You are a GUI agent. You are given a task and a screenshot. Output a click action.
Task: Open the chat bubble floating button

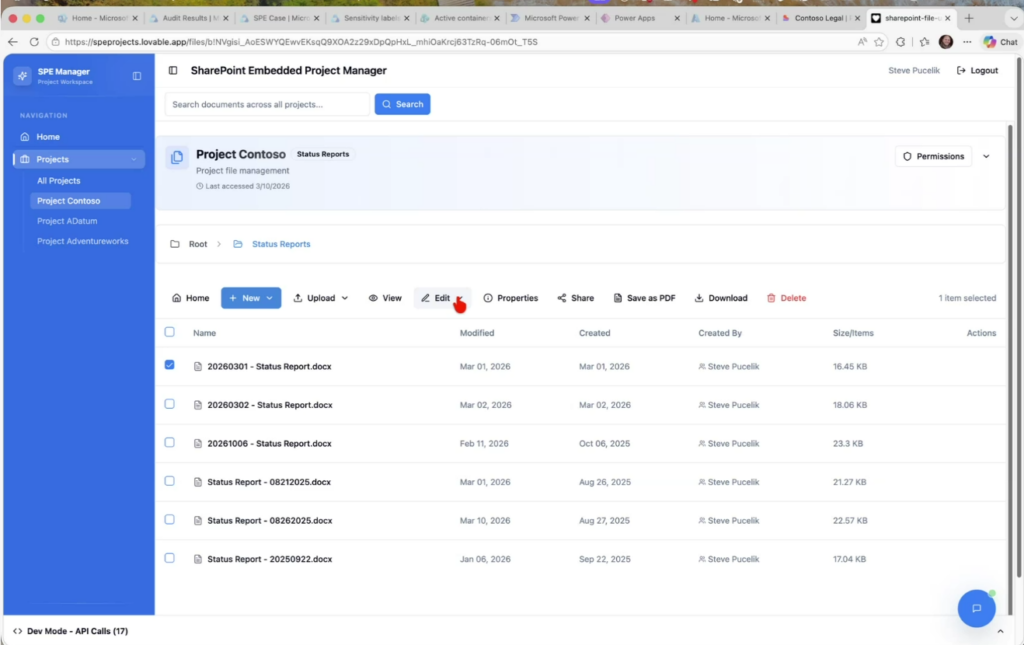976,608
